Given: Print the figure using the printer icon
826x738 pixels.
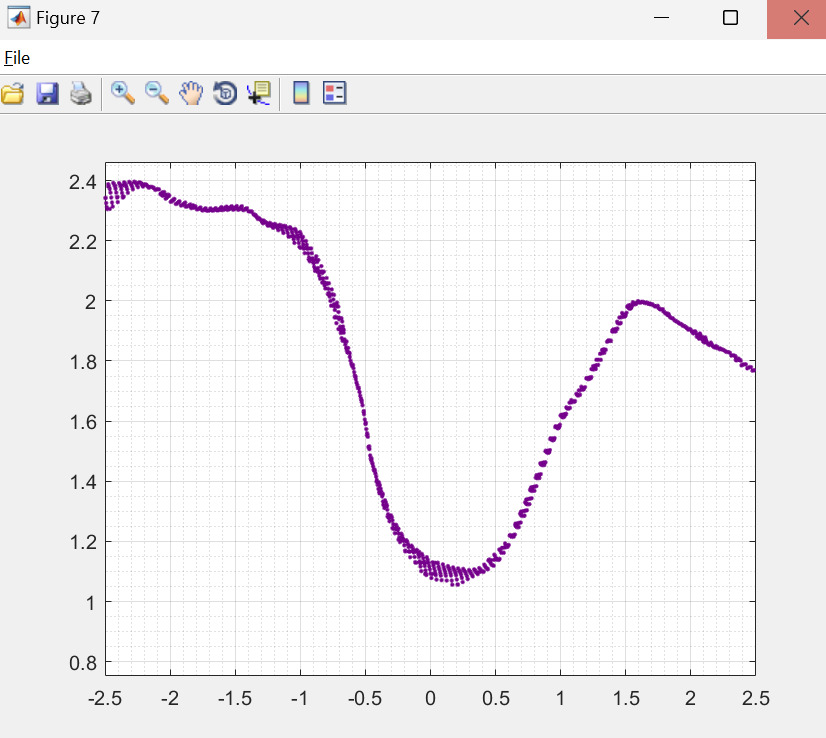Looking at the screenshot, I should [80, 94].
